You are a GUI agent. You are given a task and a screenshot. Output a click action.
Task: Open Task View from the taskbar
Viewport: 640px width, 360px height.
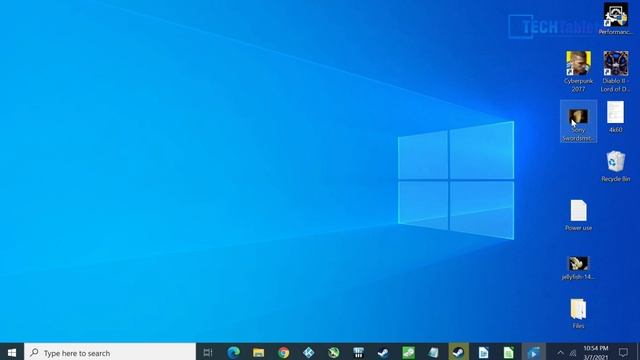point(208,352)
